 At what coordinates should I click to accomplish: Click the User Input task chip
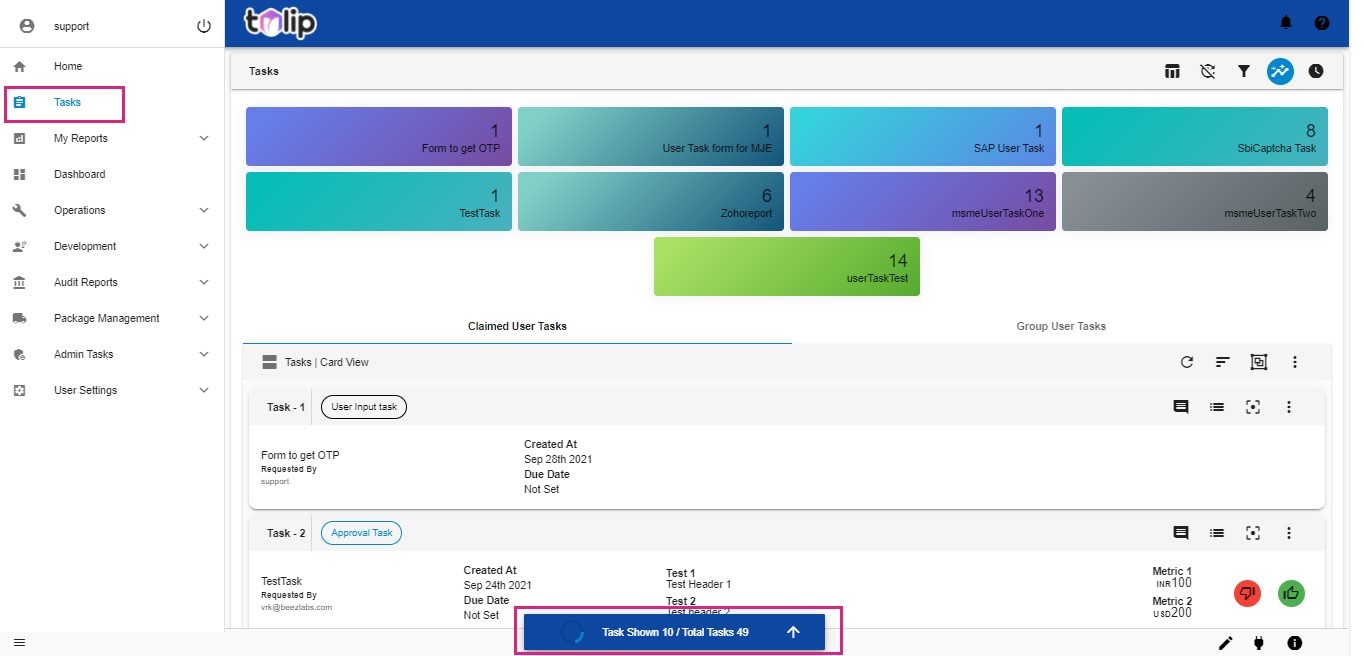click(x=364, y=407)
